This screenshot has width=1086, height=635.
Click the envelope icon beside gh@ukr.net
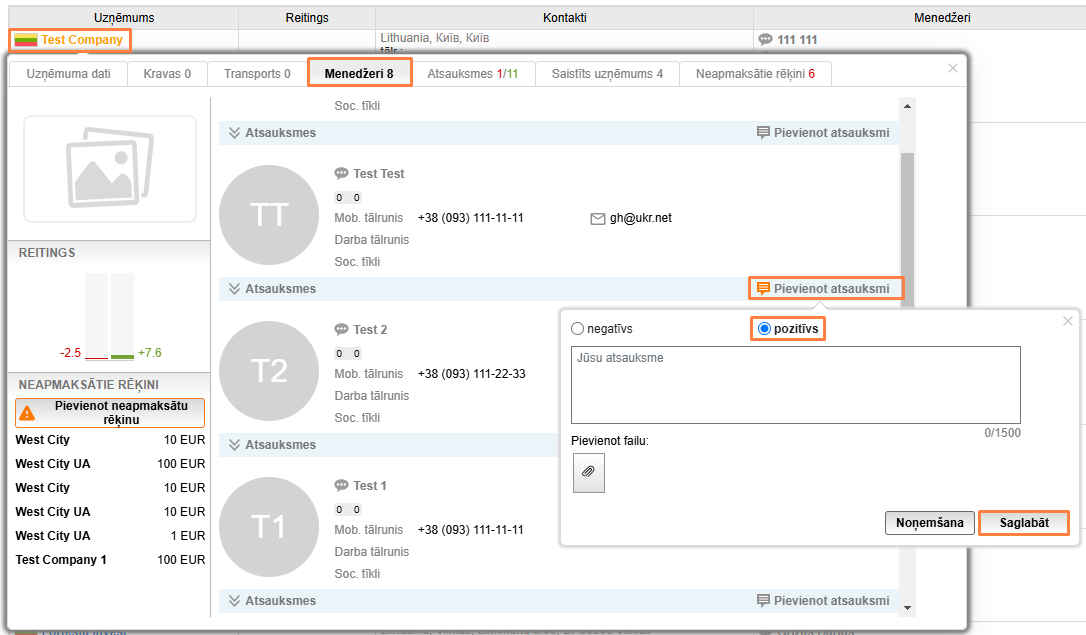598,218
